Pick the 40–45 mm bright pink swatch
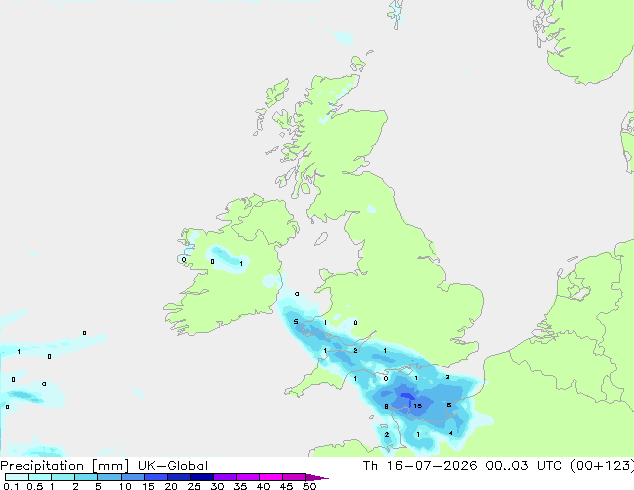The width and height of the screenshot is (634, 490). [x=271, y=477]
